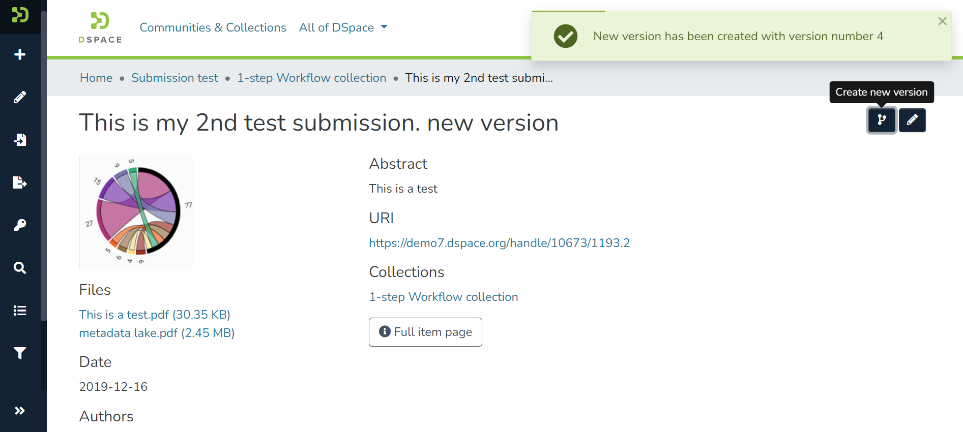
Task: Open the list icon in sidebar
Action: pos(19,310)
